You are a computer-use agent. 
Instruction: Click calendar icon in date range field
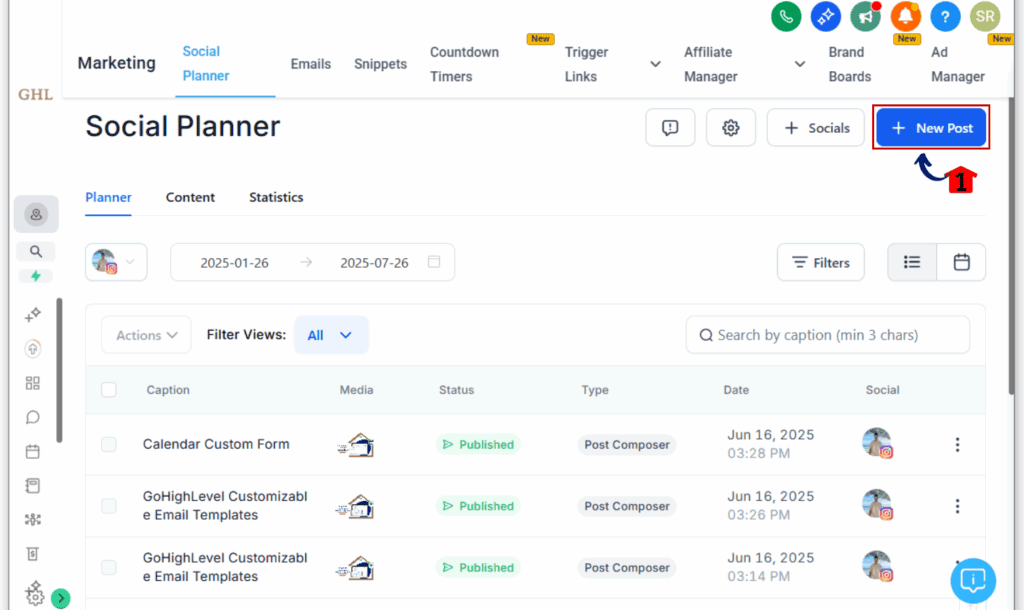pos(434,262)
